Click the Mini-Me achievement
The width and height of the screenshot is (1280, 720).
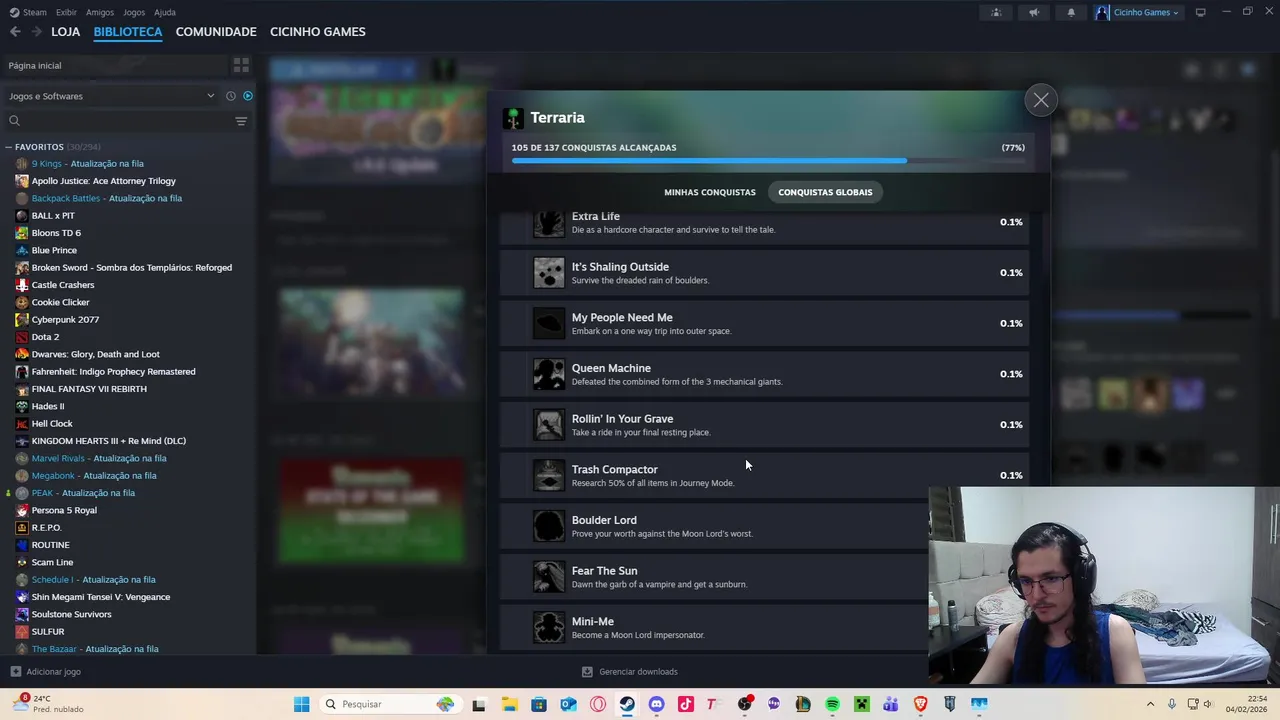click(x=714, y=627)
